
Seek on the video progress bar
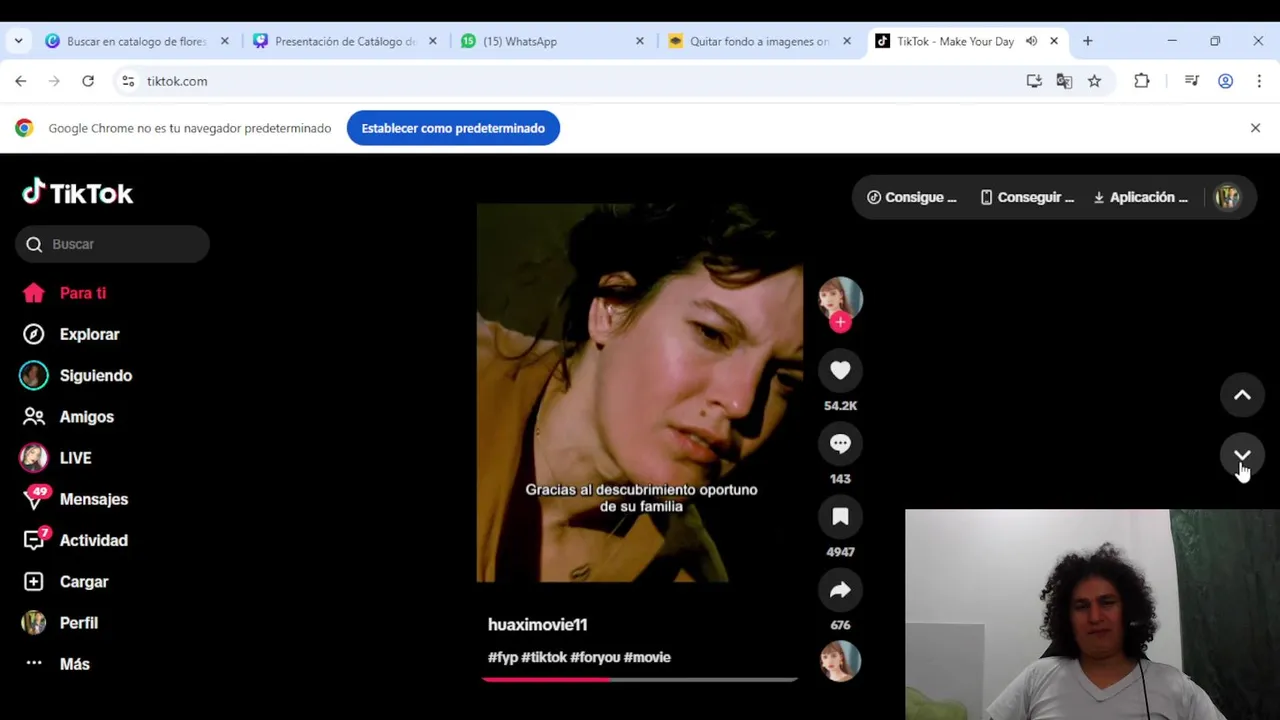point(640,679)
